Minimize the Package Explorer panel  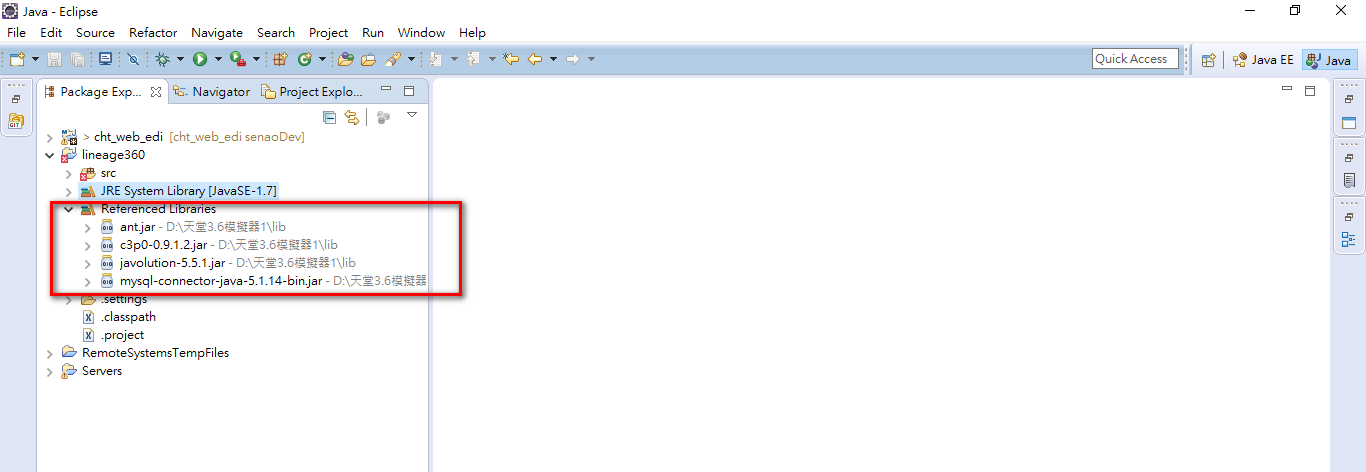[386, 90]
